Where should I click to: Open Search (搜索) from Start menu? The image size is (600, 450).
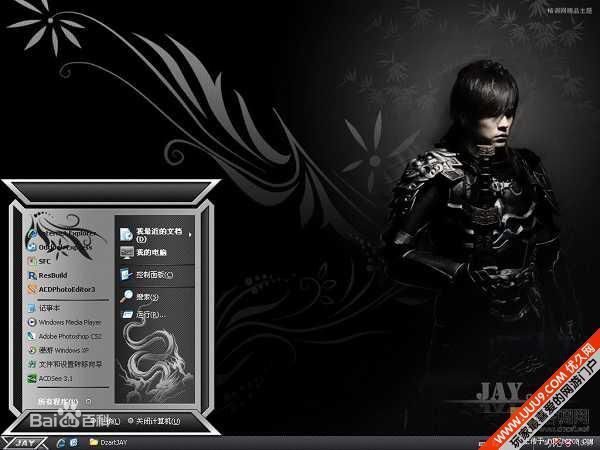pos(139,297)
